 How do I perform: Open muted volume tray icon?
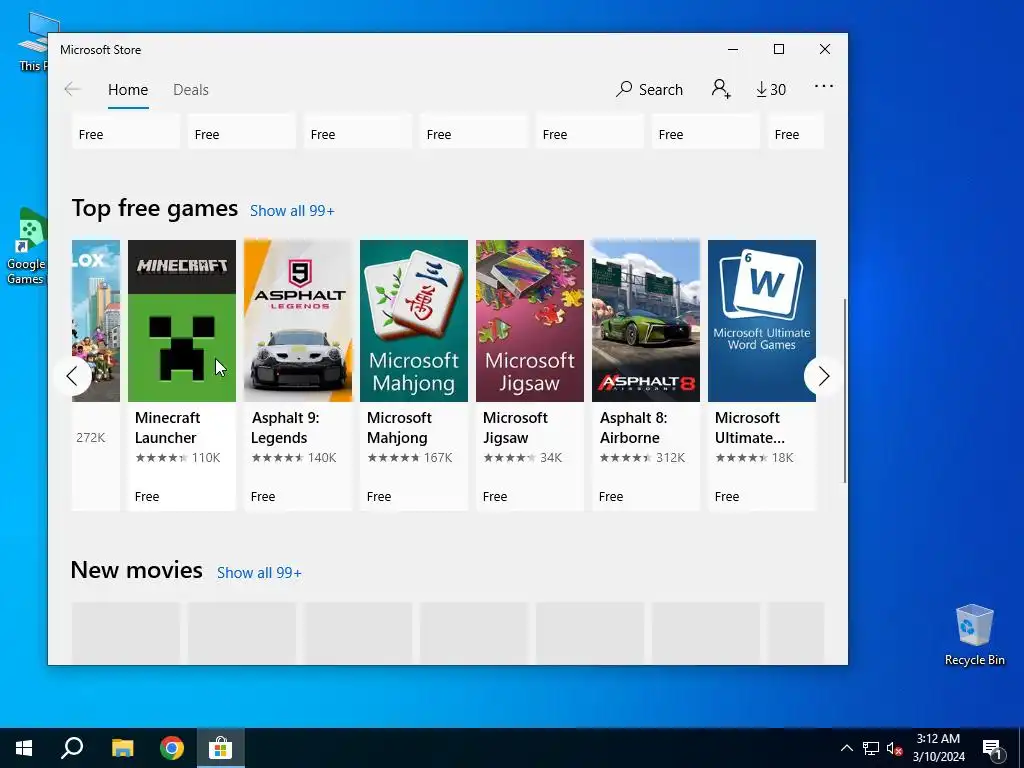click(x=894, y=748)
